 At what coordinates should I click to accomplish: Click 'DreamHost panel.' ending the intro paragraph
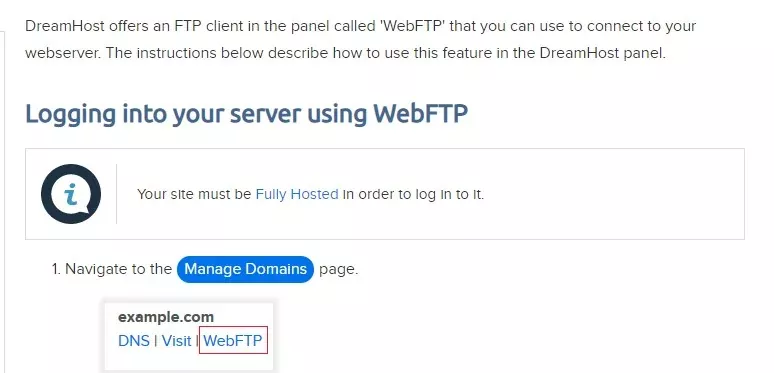[603, 53]
